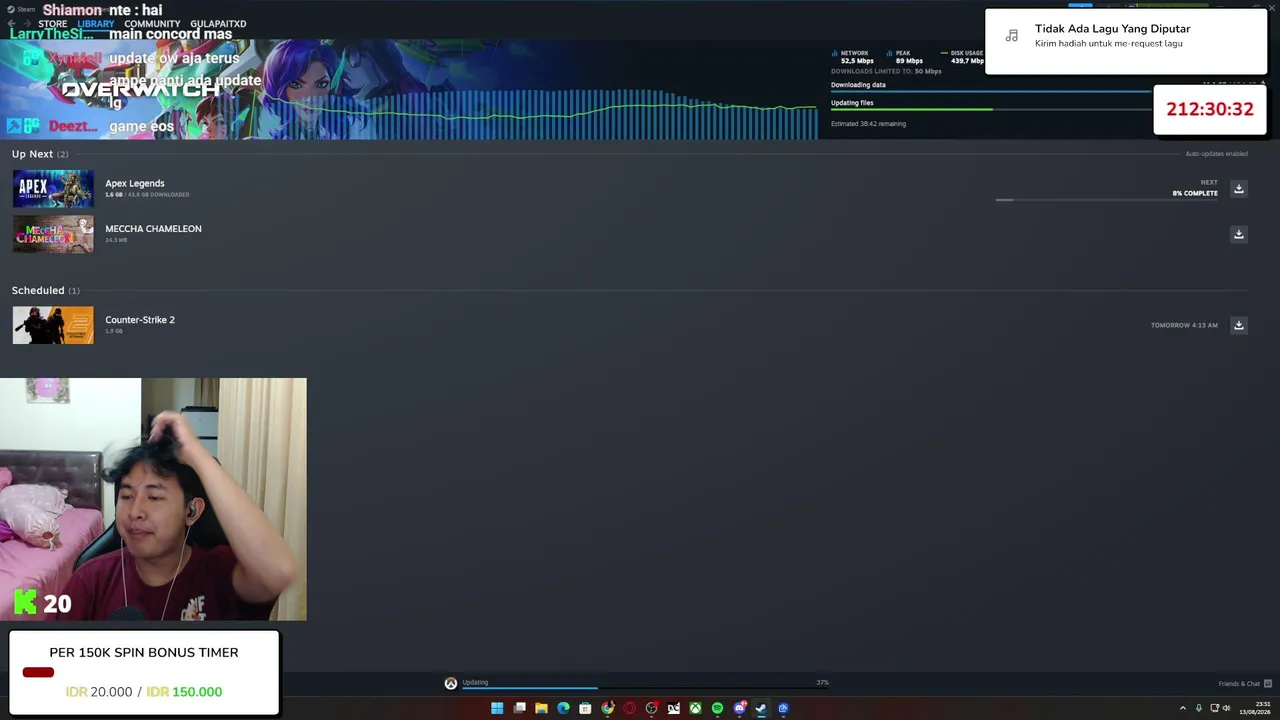Open the GULAPAITXD profile tab
Screen dimensions: 1280x720
coord(218,24)
